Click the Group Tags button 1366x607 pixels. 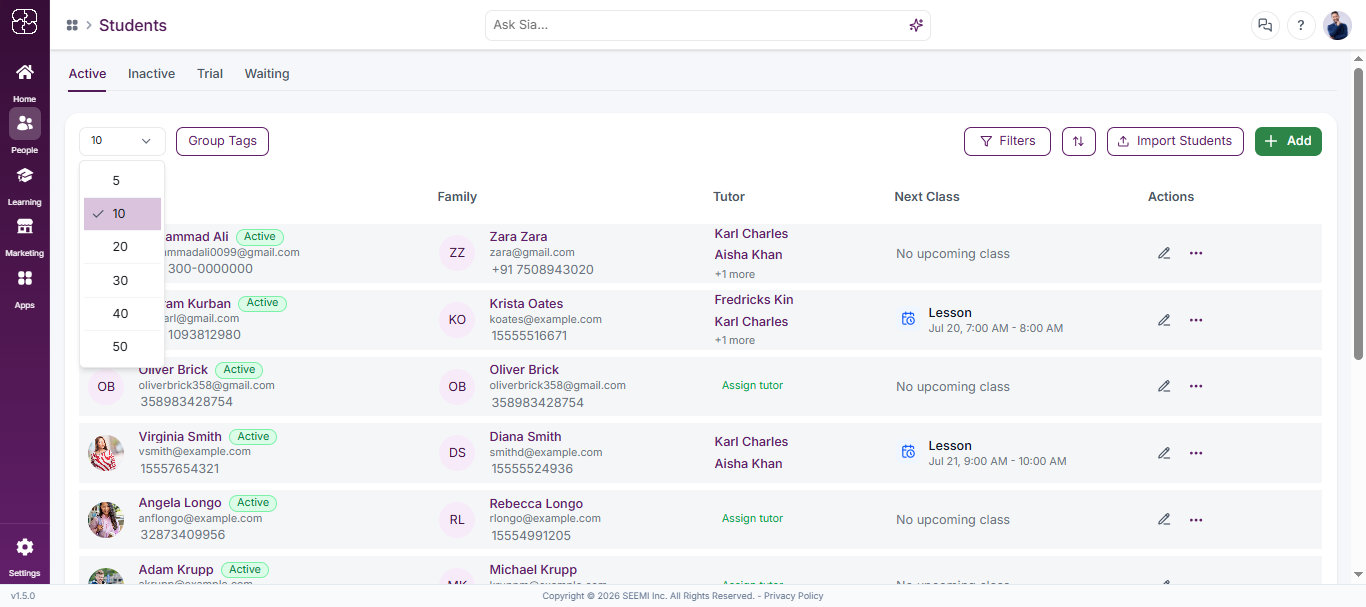(222, 141)
